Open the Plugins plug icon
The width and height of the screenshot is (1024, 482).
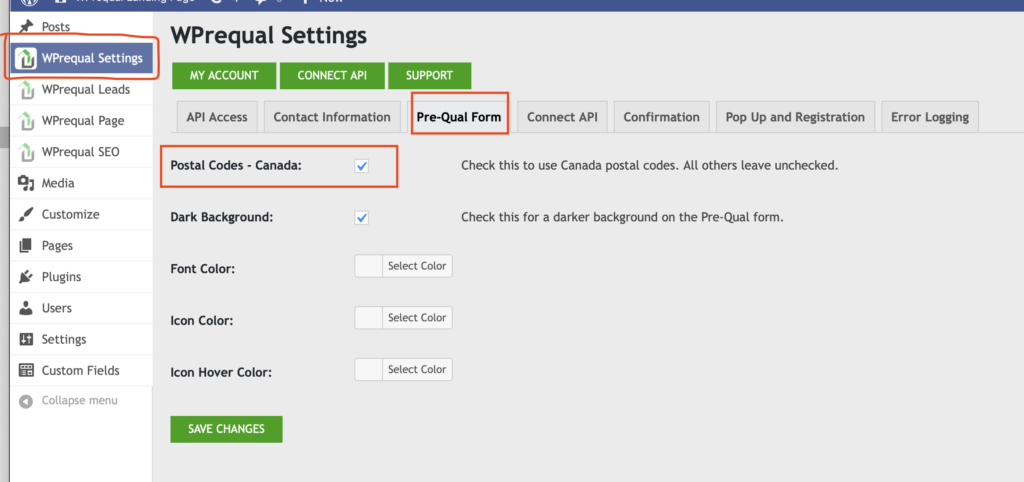tap(26, 277)
